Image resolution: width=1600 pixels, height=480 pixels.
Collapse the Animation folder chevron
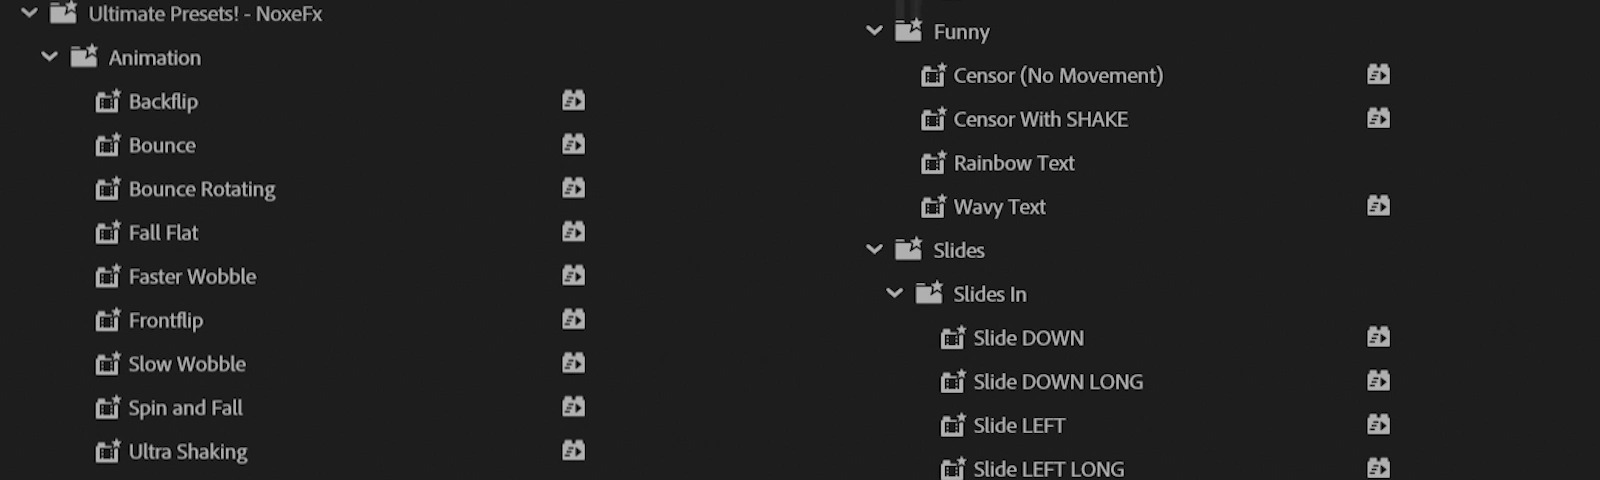49,57
